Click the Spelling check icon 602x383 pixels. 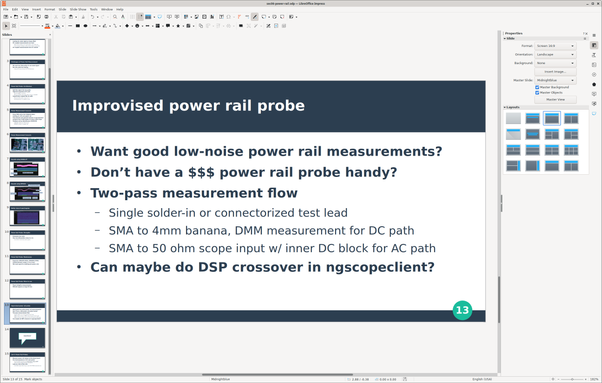click(123, 17)
